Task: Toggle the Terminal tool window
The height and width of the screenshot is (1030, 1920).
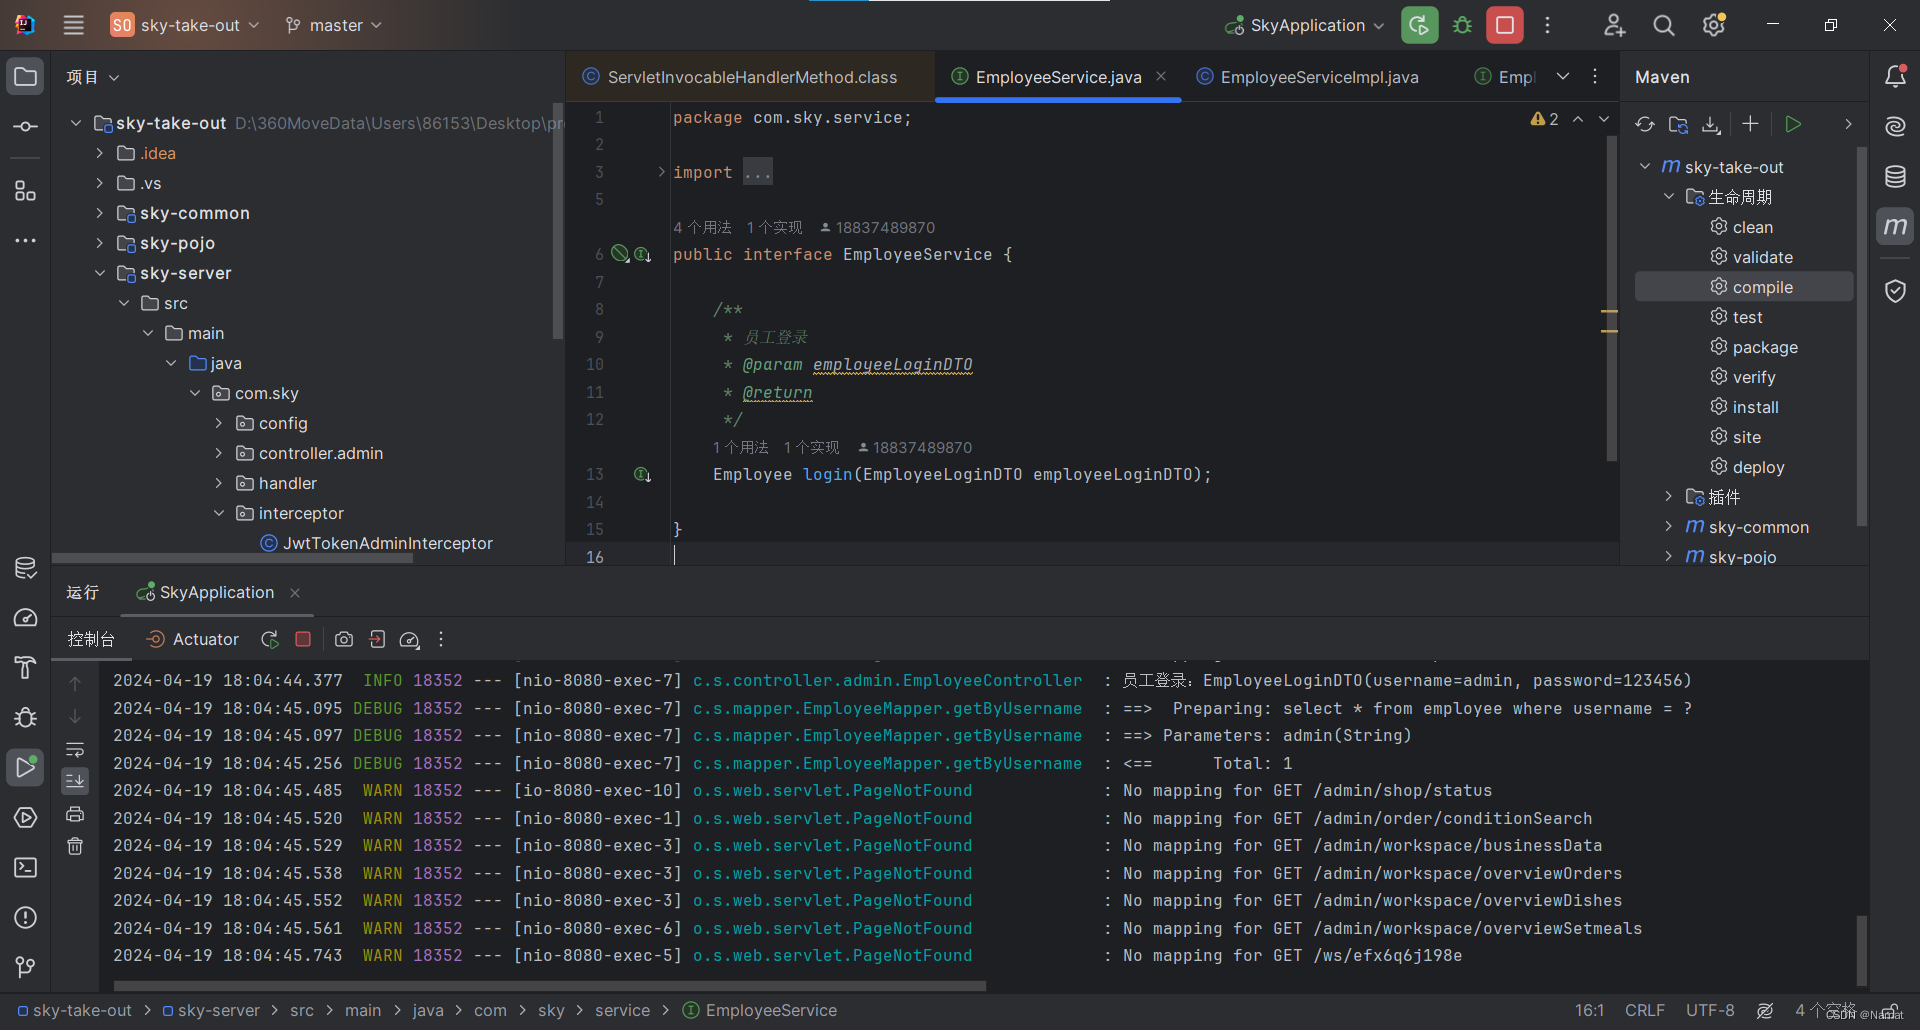Action: [x=26, y=867]
